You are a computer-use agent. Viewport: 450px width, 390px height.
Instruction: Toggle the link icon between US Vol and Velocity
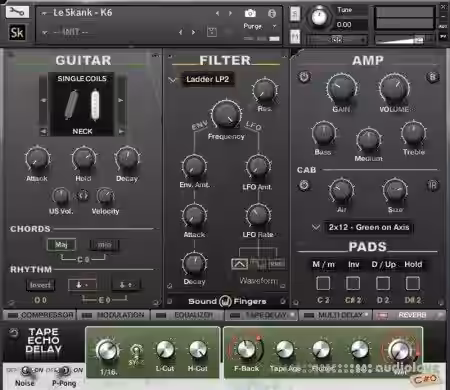pos(83,195)
